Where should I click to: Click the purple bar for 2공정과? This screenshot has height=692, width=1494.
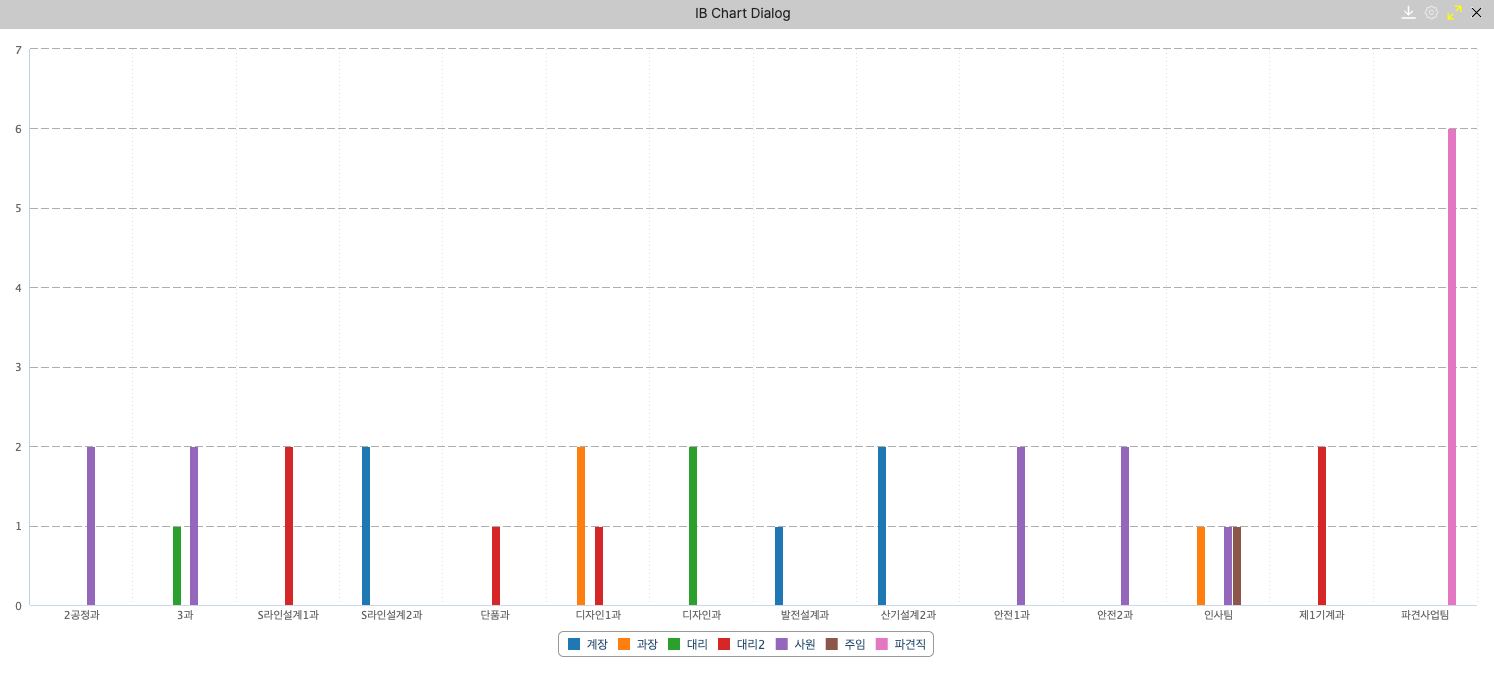(x=91, y=525)
